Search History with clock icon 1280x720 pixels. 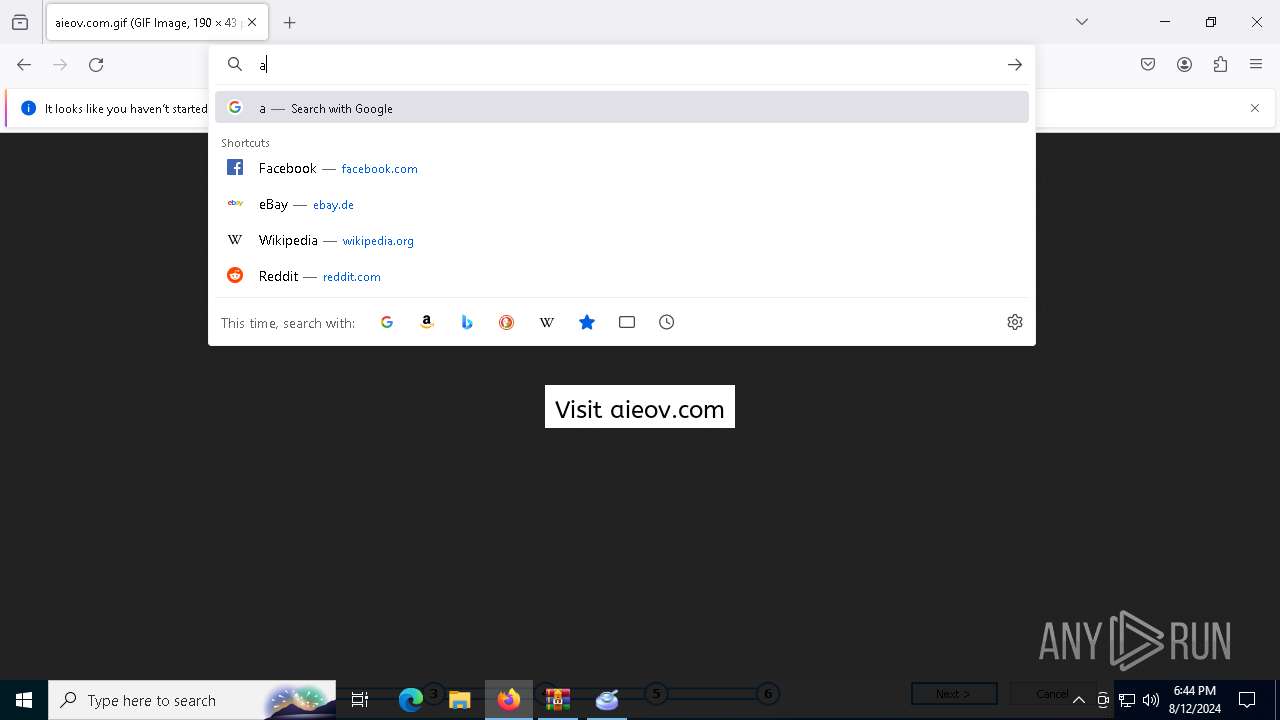coord(667,322)
